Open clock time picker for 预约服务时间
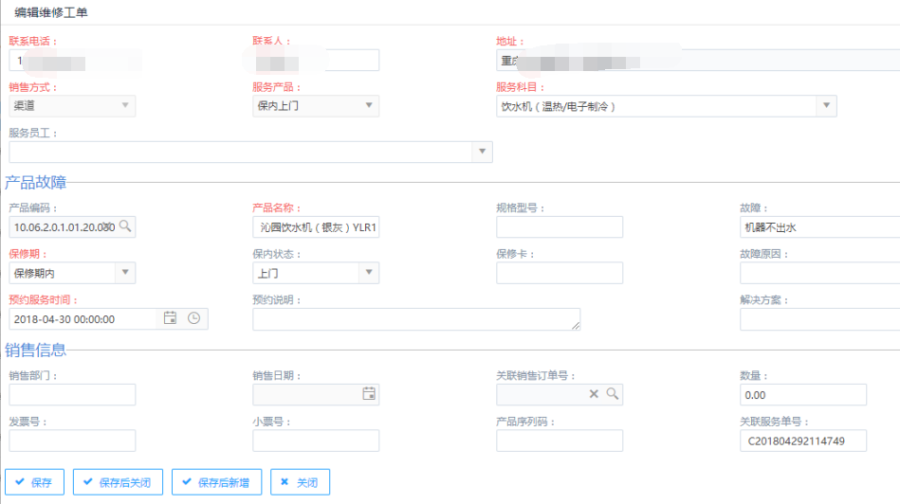Image resolution: width=900 pixels, height=504 pixels. click(194, 319)
